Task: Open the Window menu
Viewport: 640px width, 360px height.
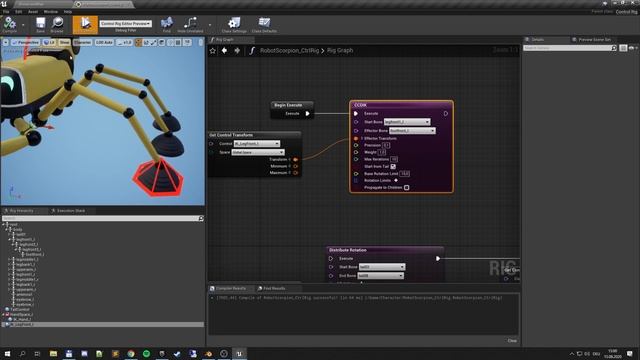Action: [x=51, y=12]
